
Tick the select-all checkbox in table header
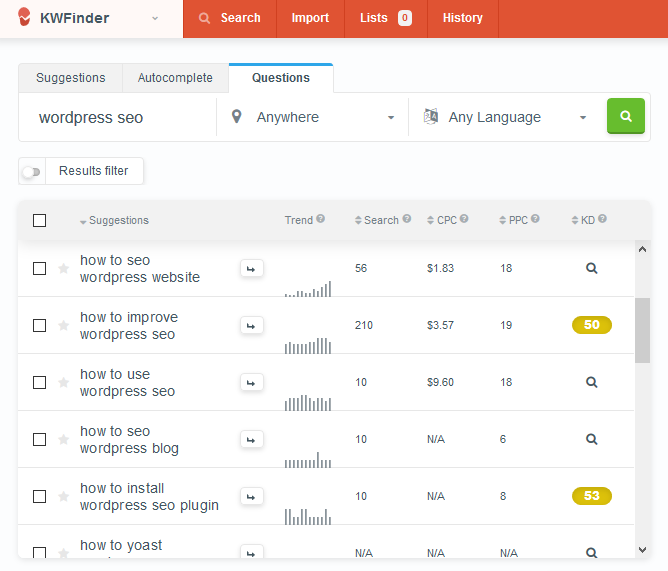[x=40, y=220]
